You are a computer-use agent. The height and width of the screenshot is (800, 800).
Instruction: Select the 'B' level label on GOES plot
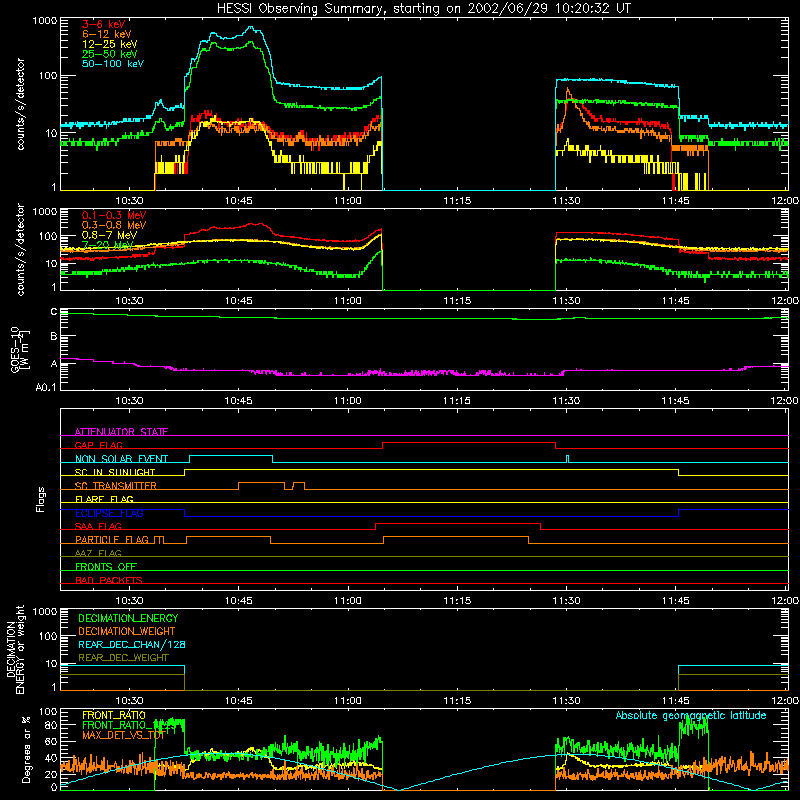point(54,337)
